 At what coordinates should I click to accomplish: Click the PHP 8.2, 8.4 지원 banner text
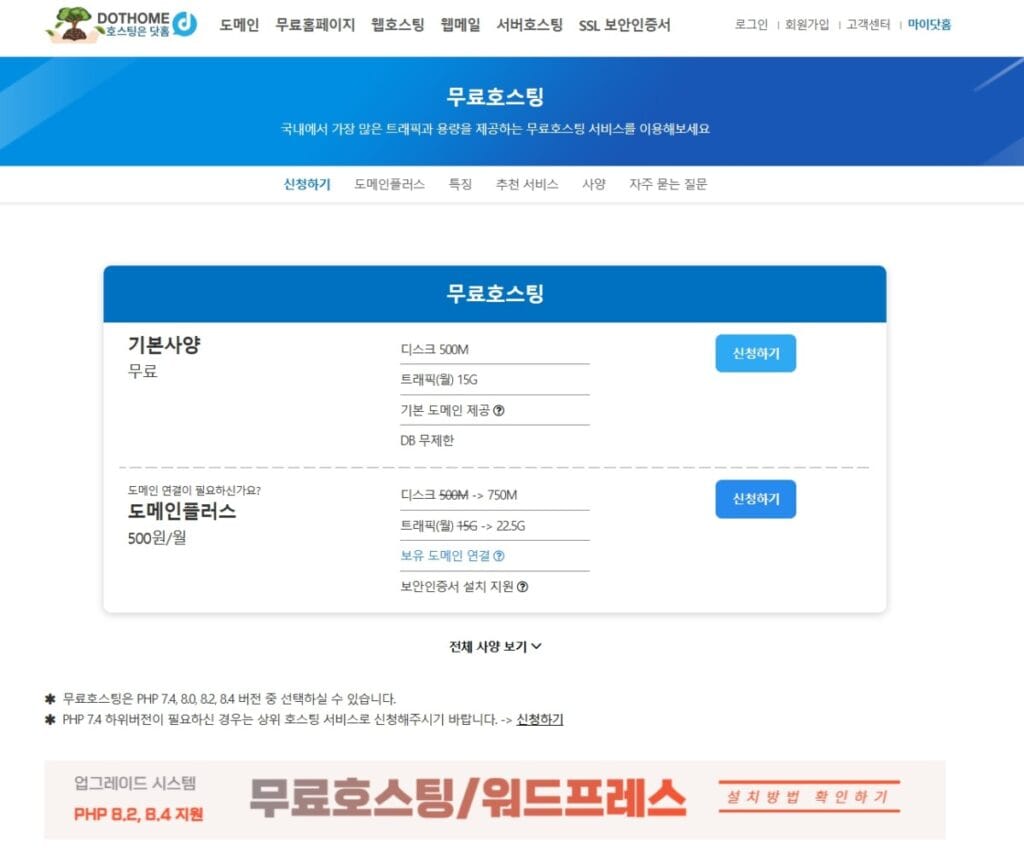pos(138,814)
